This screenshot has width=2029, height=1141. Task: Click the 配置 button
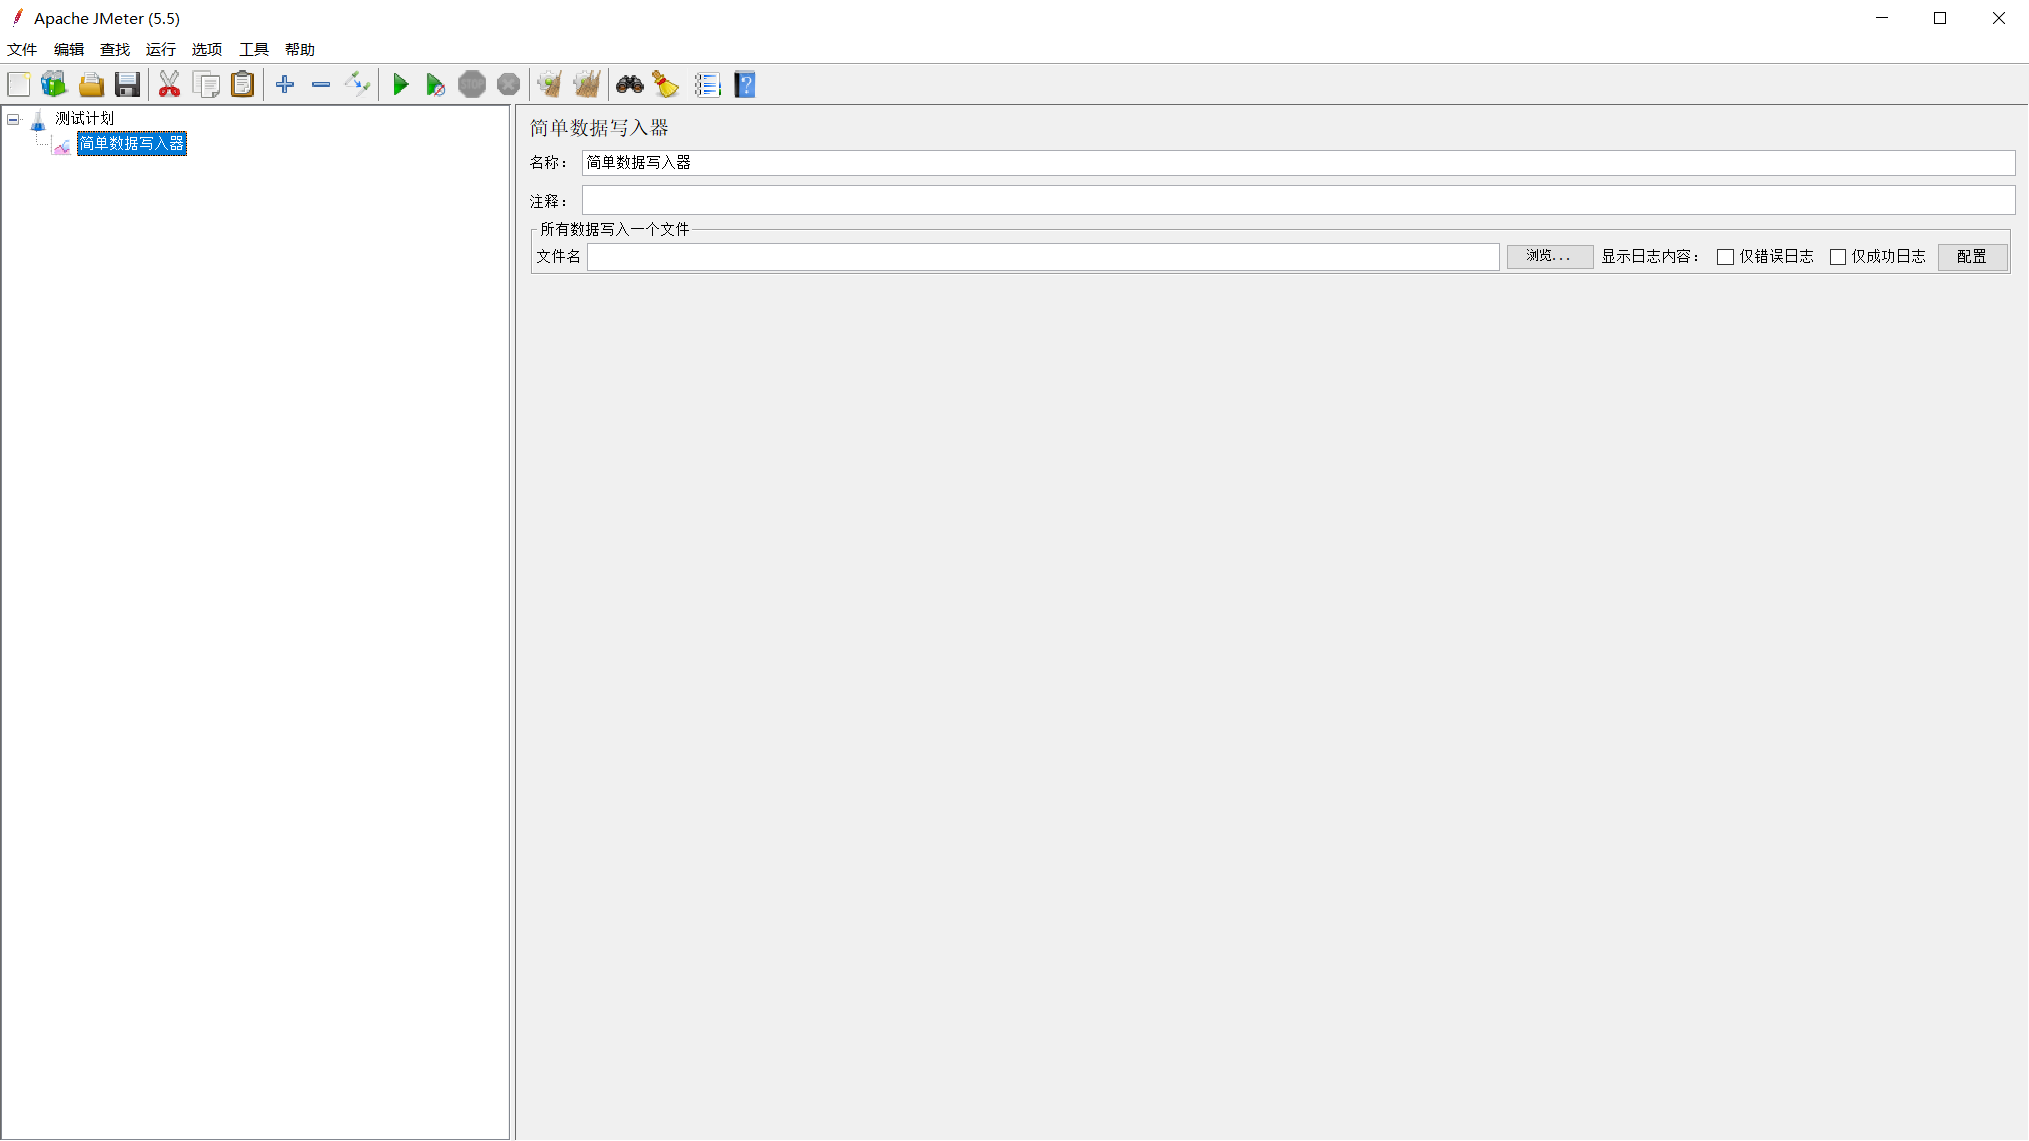pos(1971,257)
